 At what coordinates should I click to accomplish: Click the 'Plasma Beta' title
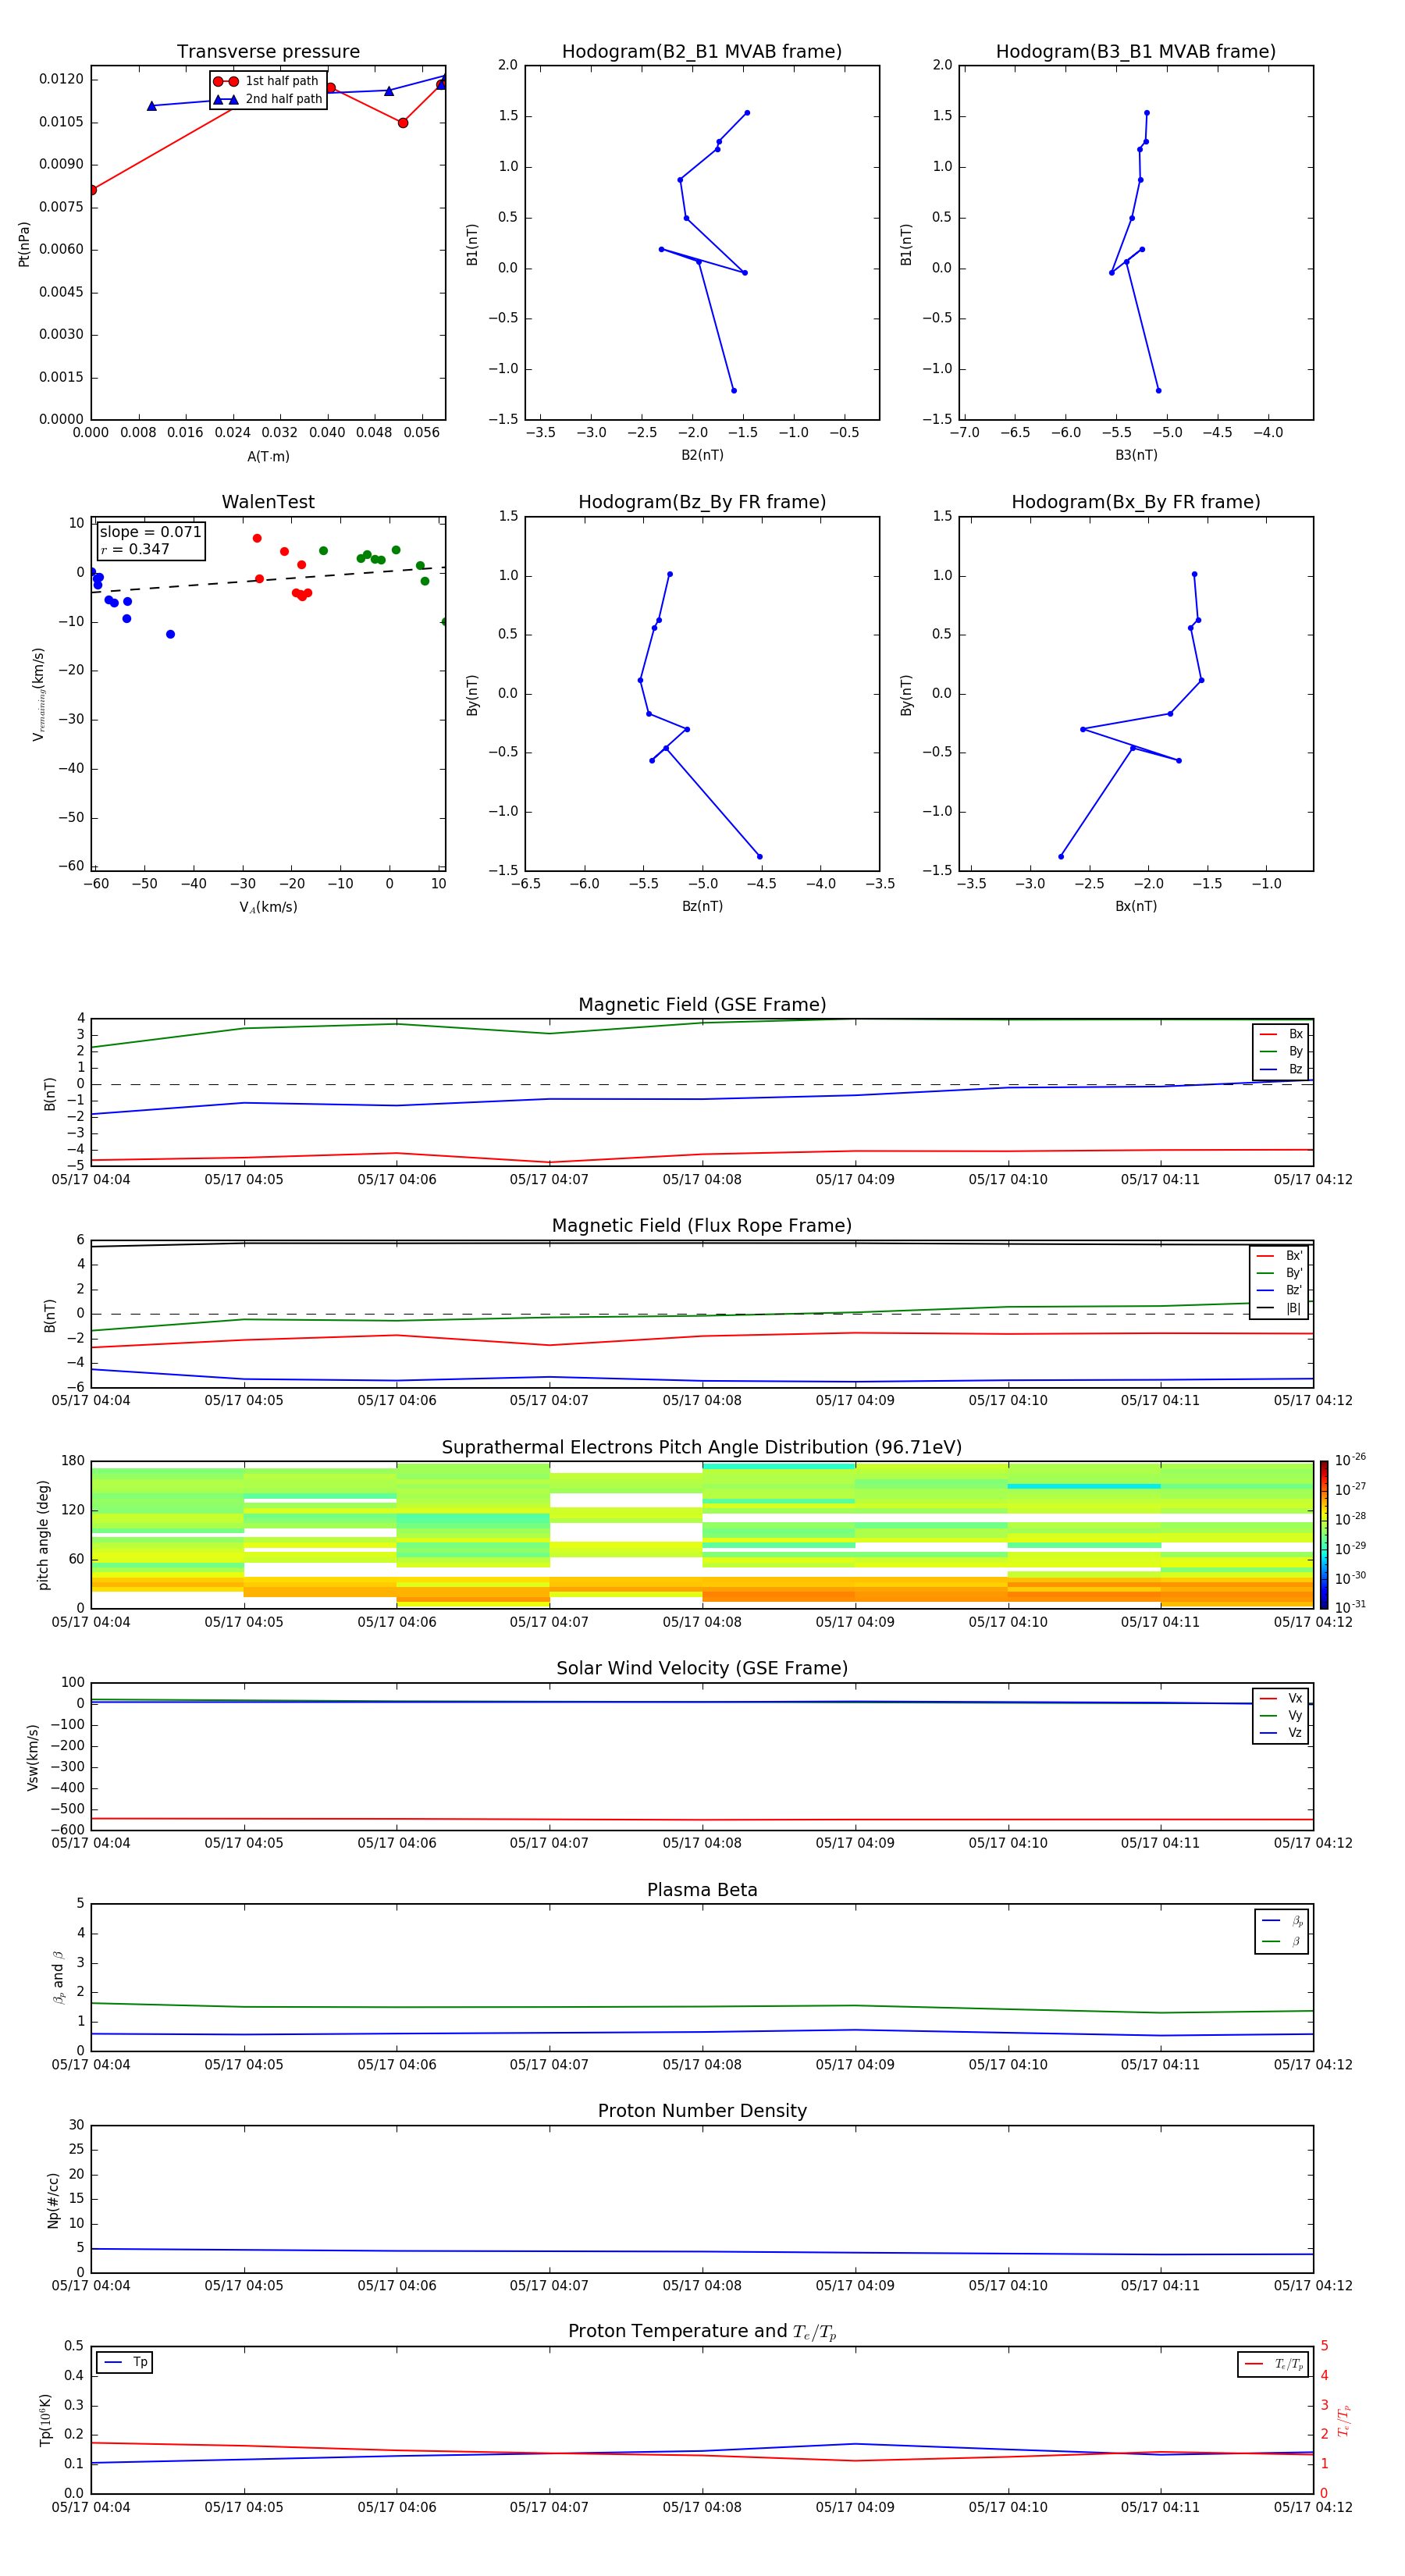[702, 1890]
